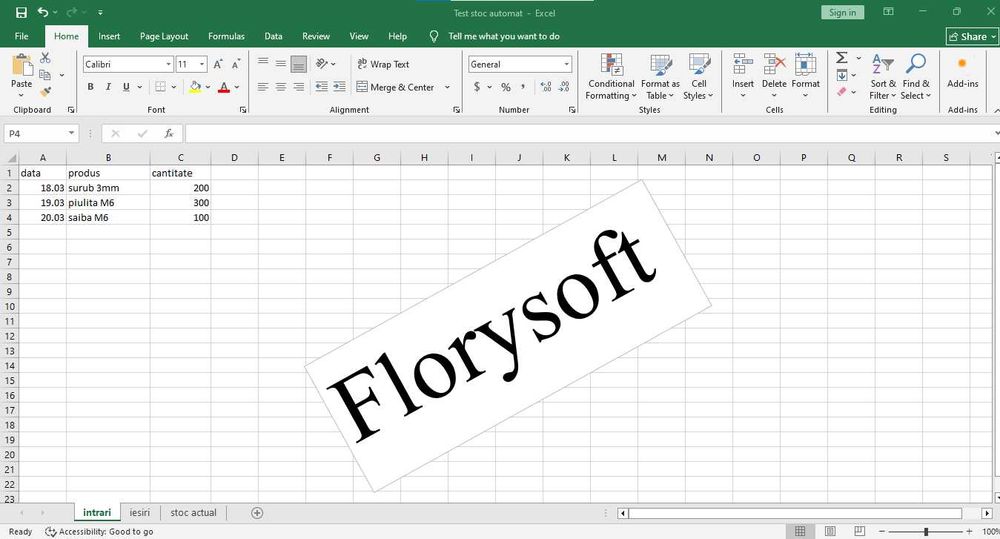Apply the red font color A icon

pyautogui.click(x=224, y=87)
